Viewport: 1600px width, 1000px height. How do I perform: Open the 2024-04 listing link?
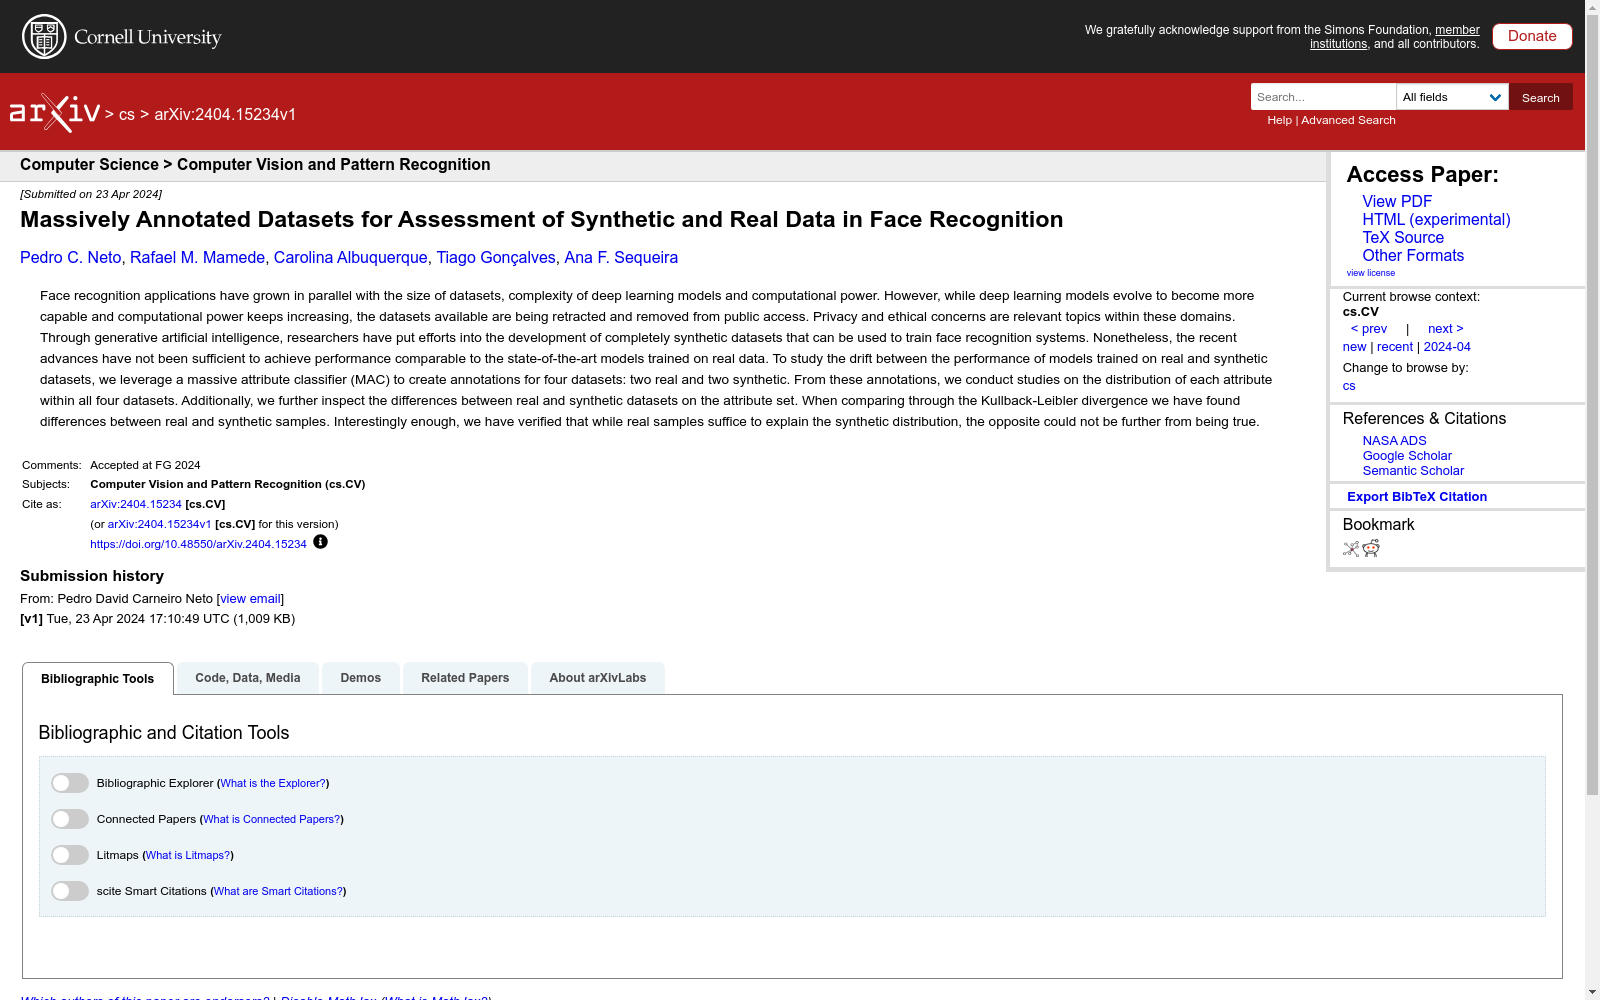coord(1447,347)
